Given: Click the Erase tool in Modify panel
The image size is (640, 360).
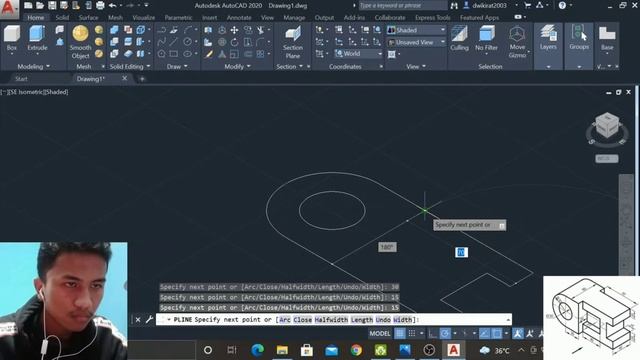Looking at the screenshot, I should pyautogui.click(x=209, y=53).
